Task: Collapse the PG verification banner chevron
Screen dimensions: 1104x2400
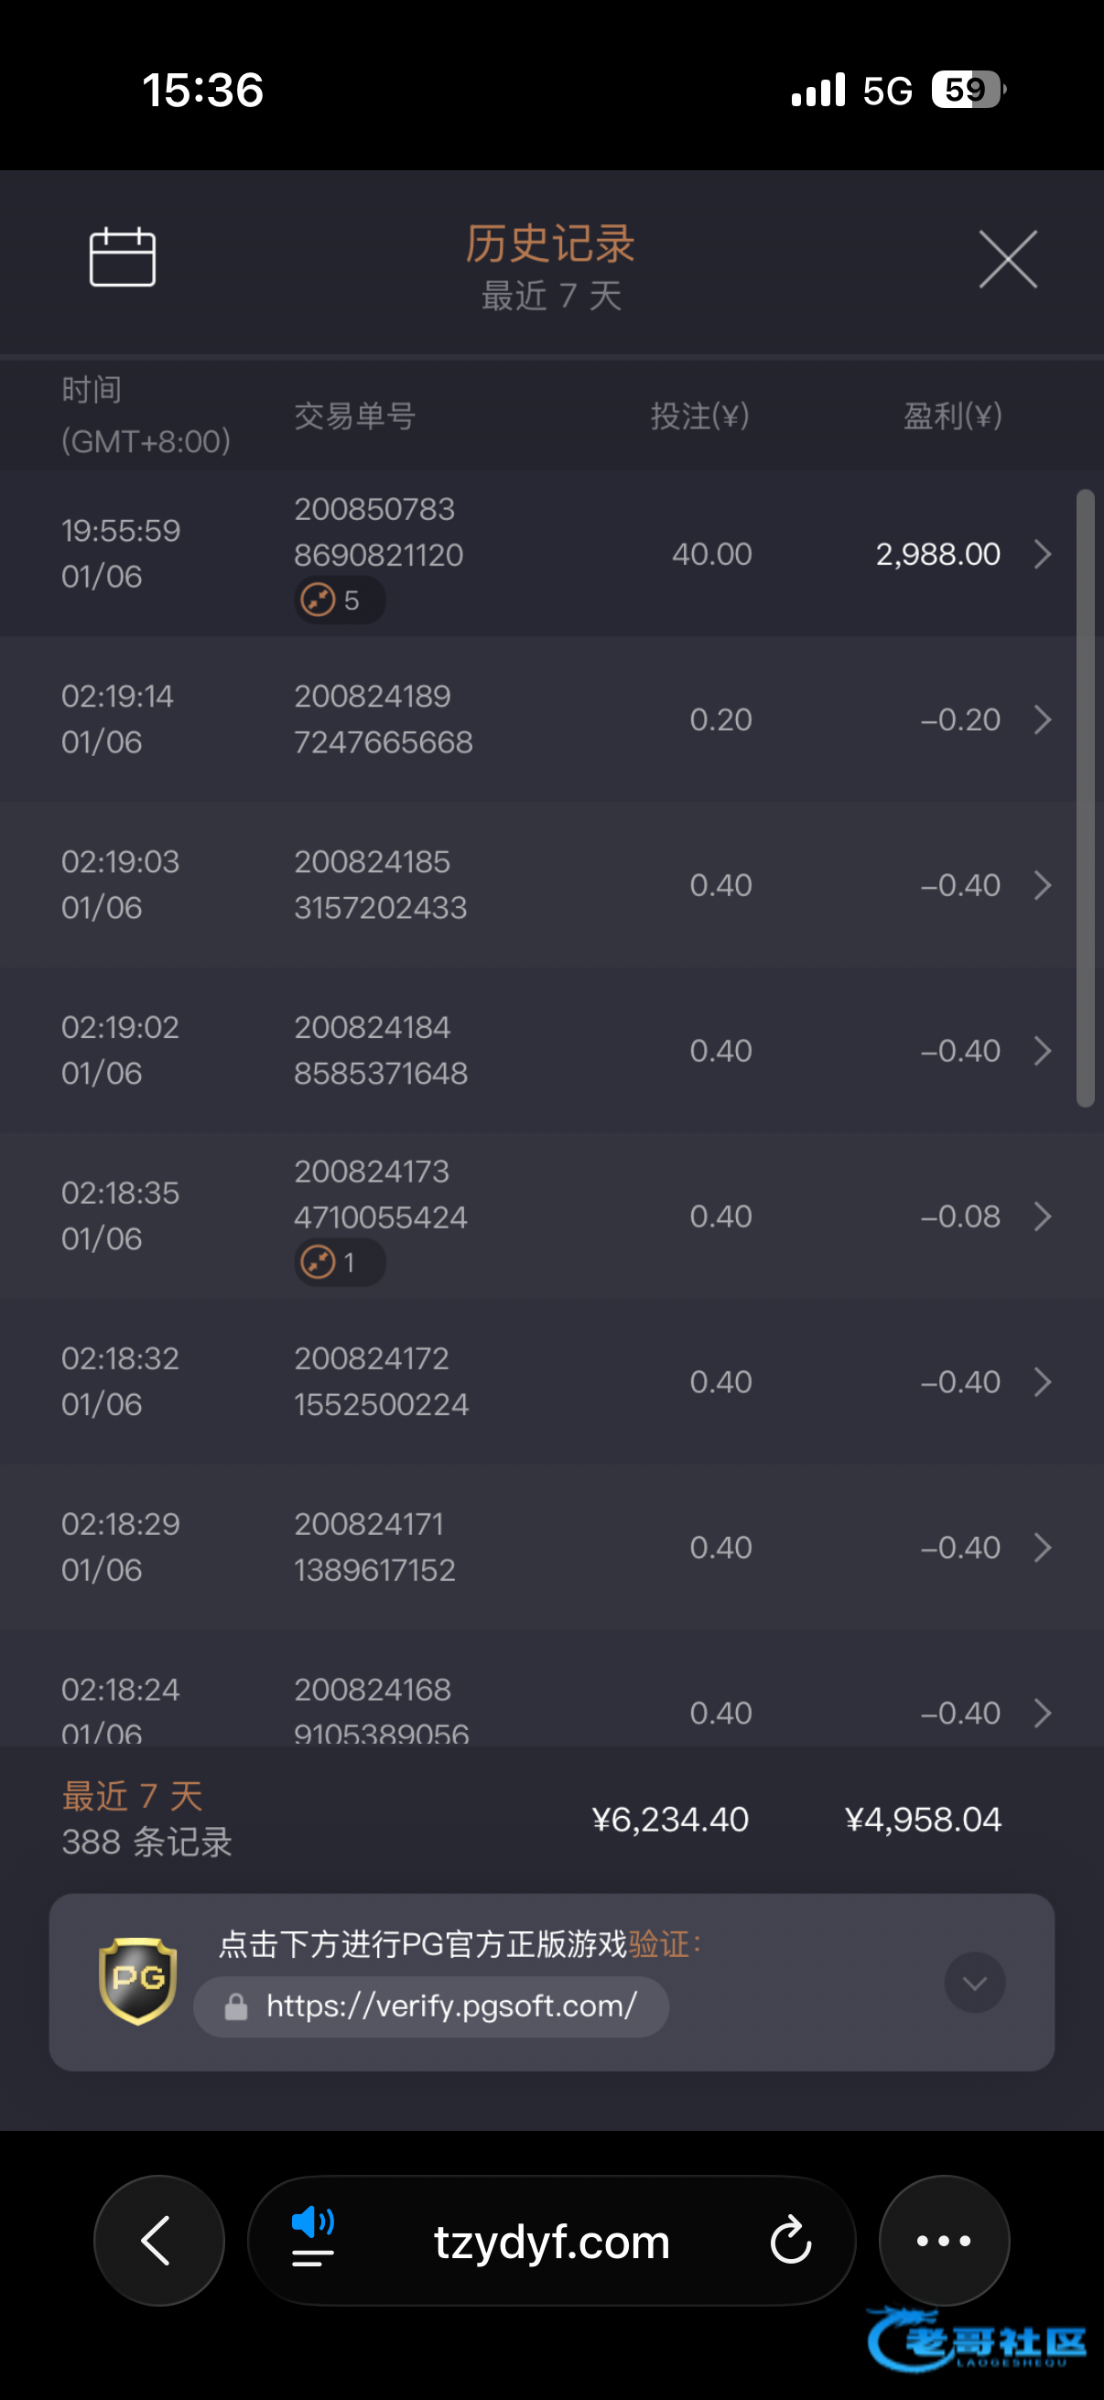Action: pos(975,1982)
